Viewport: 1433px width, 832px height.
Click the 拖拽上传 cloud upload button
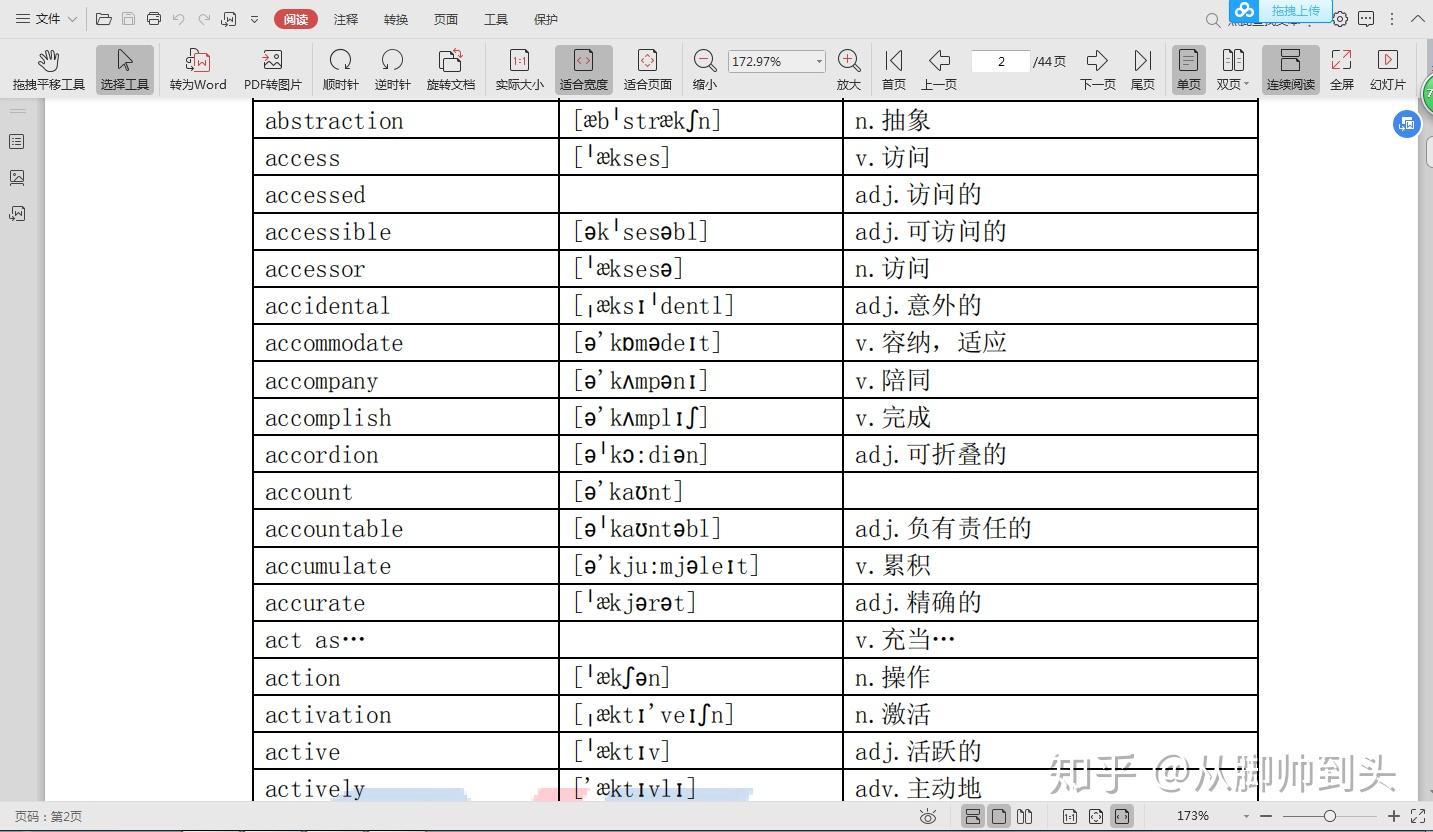tap(1280, 11)
